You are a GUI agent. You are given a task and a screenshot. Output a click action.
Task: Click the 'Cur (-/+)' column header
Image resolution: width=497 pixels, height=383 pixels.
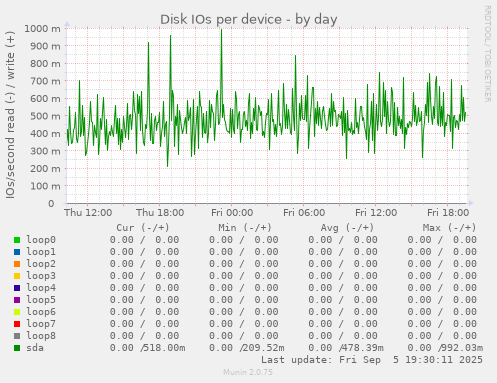(x=143, y=228)
